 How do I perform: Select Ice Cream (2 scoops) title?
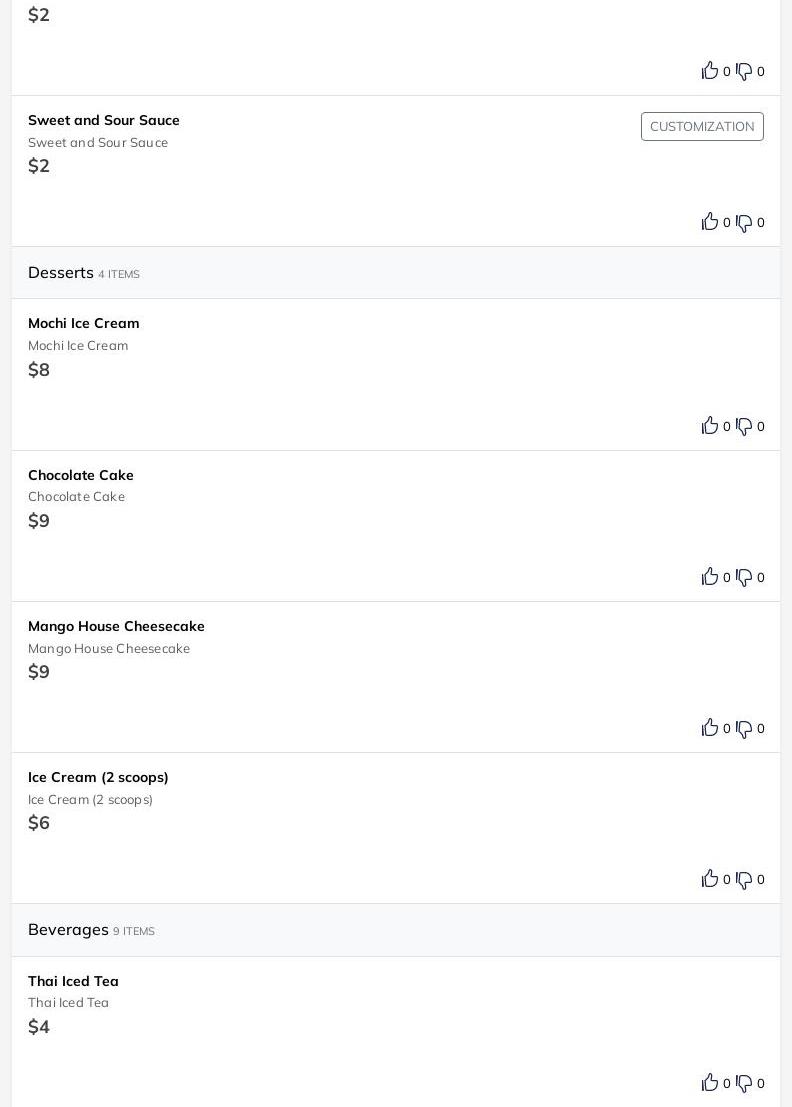tap(98, 777)
